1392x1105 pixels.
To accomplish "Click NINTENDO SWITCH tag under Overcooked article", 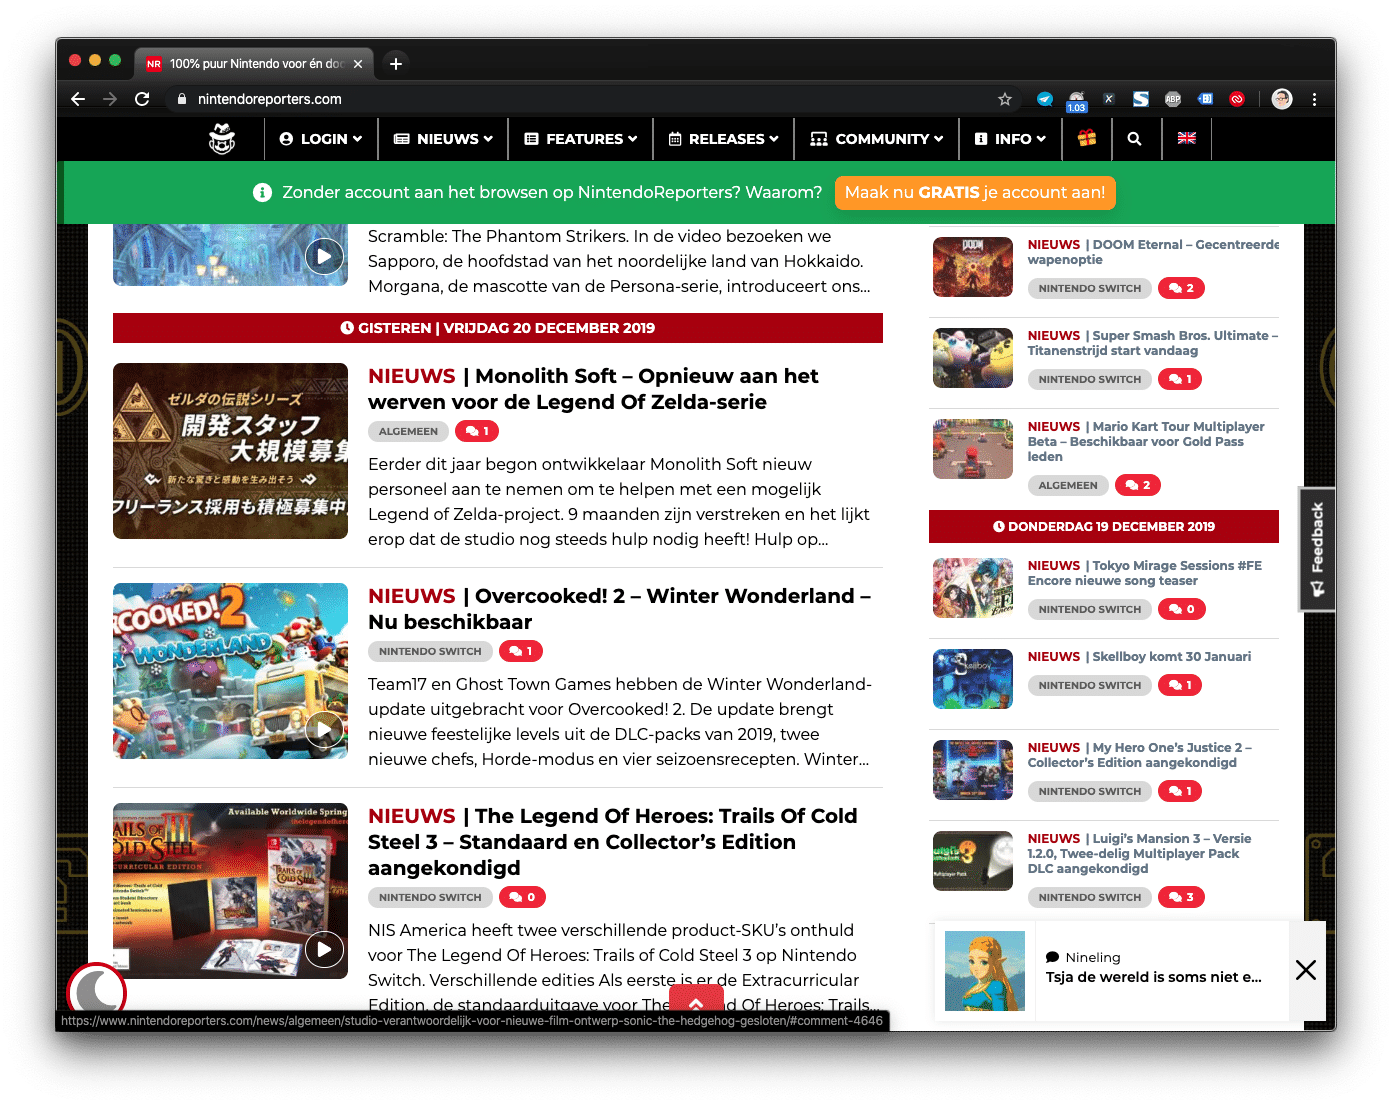I will [430, 651].
